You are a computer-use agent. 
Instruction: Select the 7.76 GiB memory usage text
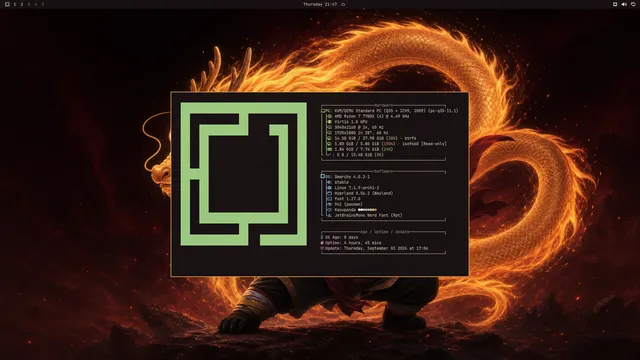pos(364,149)
